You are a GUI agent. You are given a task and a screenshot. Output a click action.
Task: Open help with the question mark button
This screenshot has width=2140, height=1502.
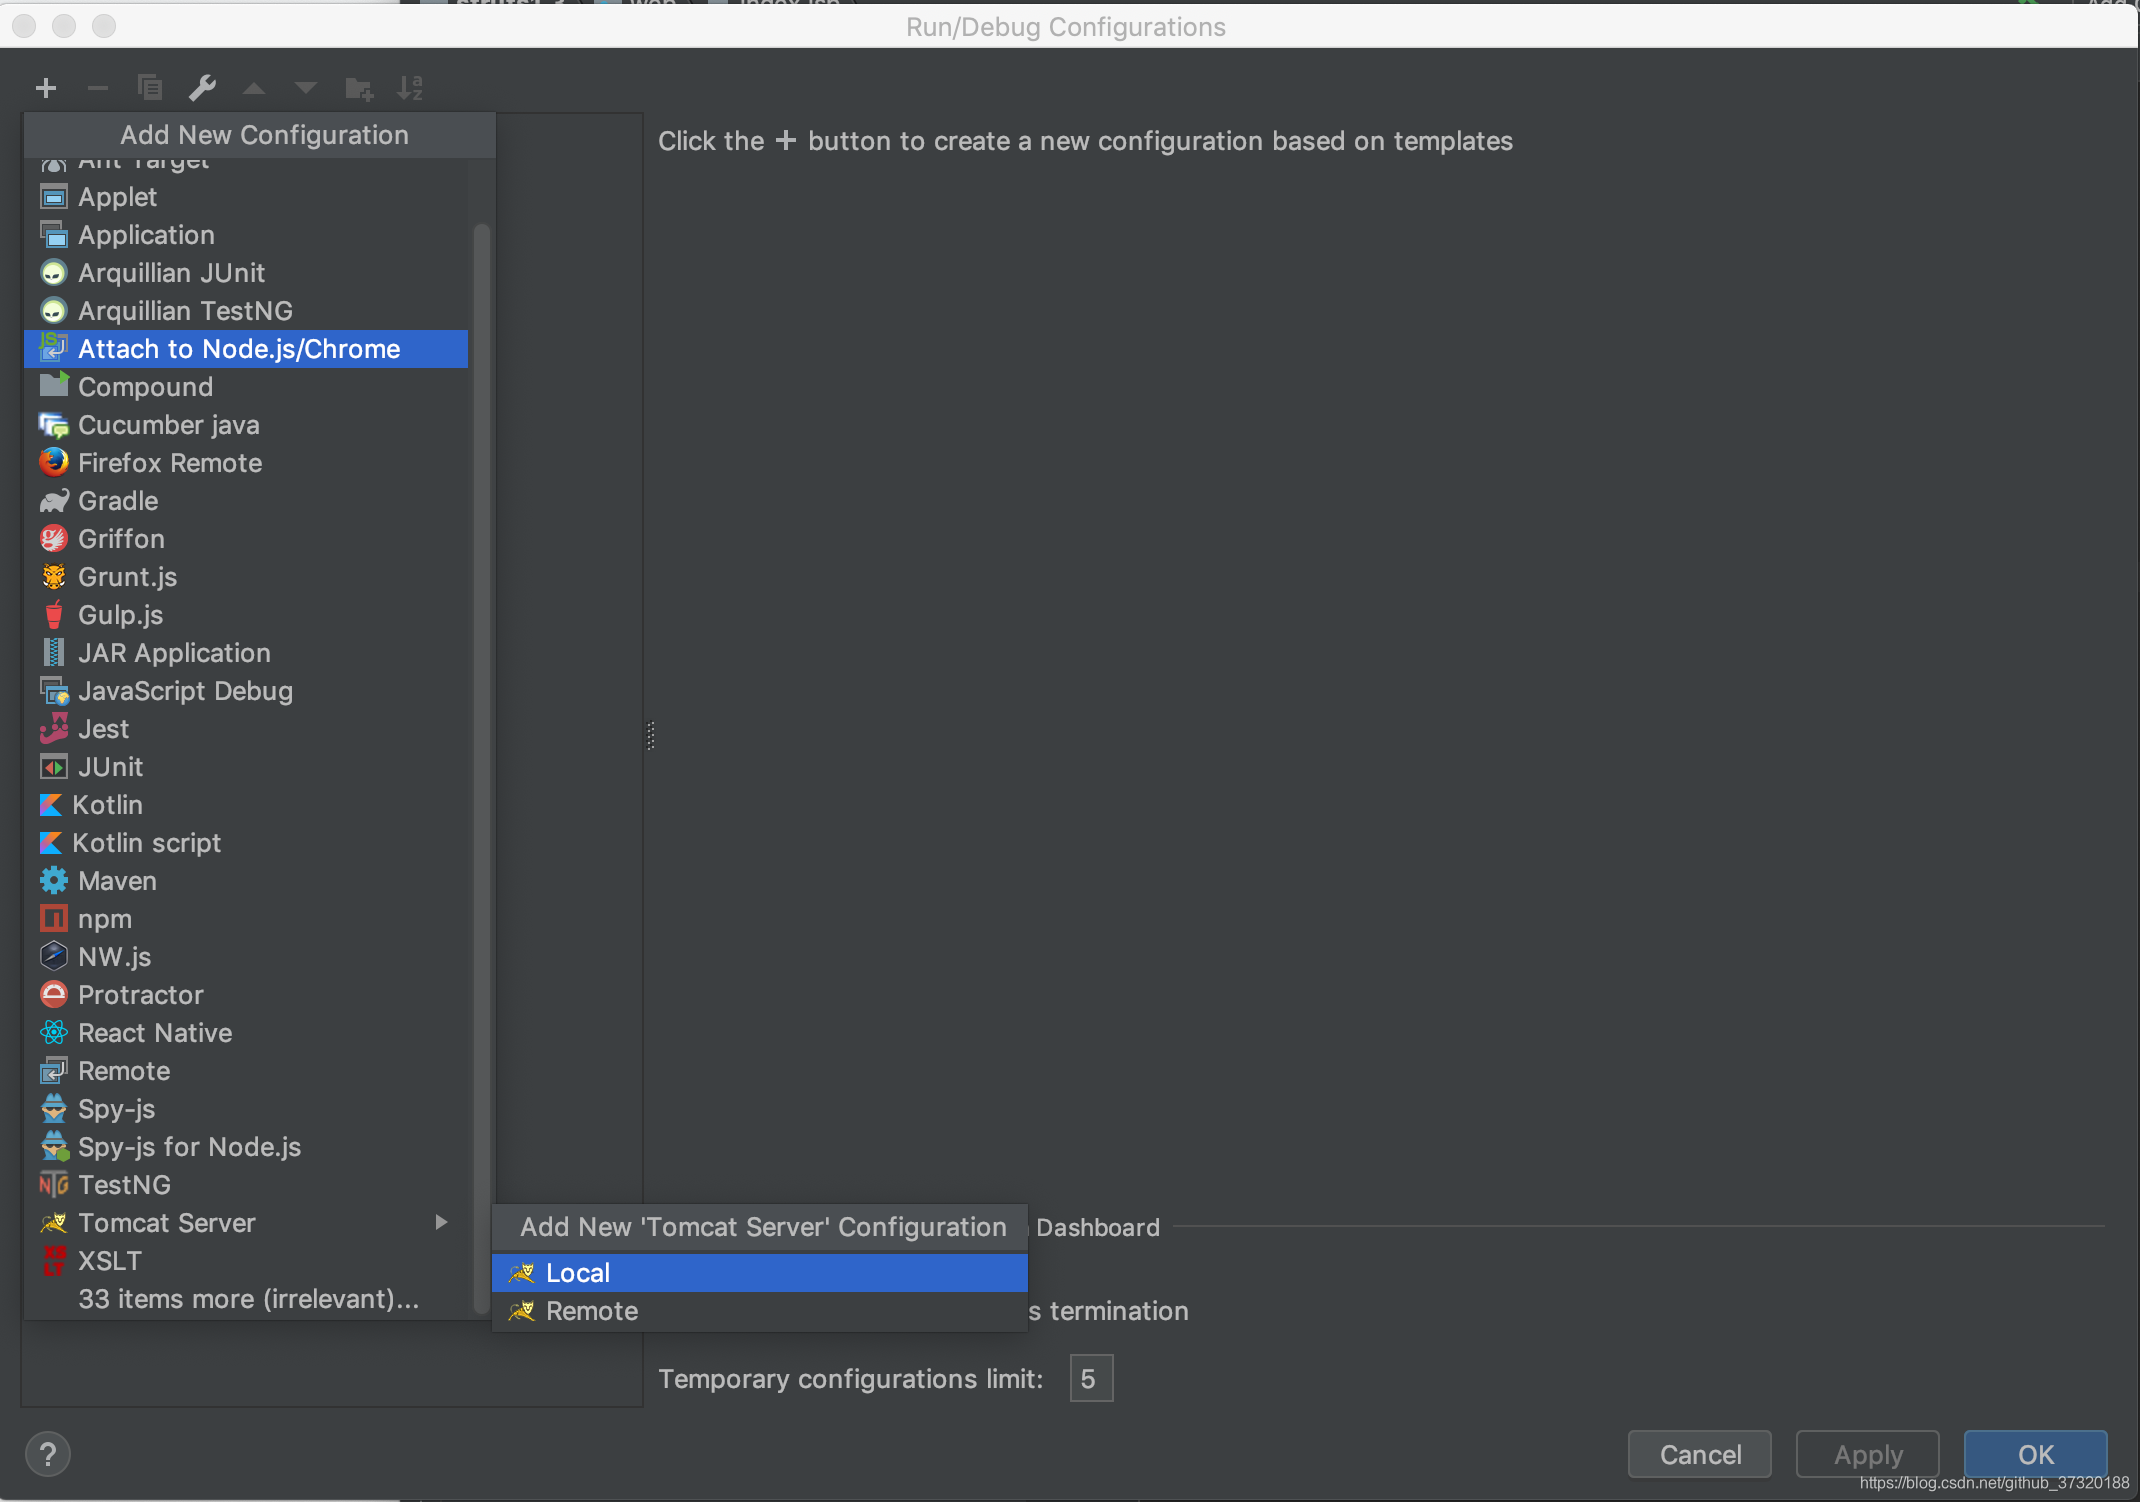coord(48,1455)
